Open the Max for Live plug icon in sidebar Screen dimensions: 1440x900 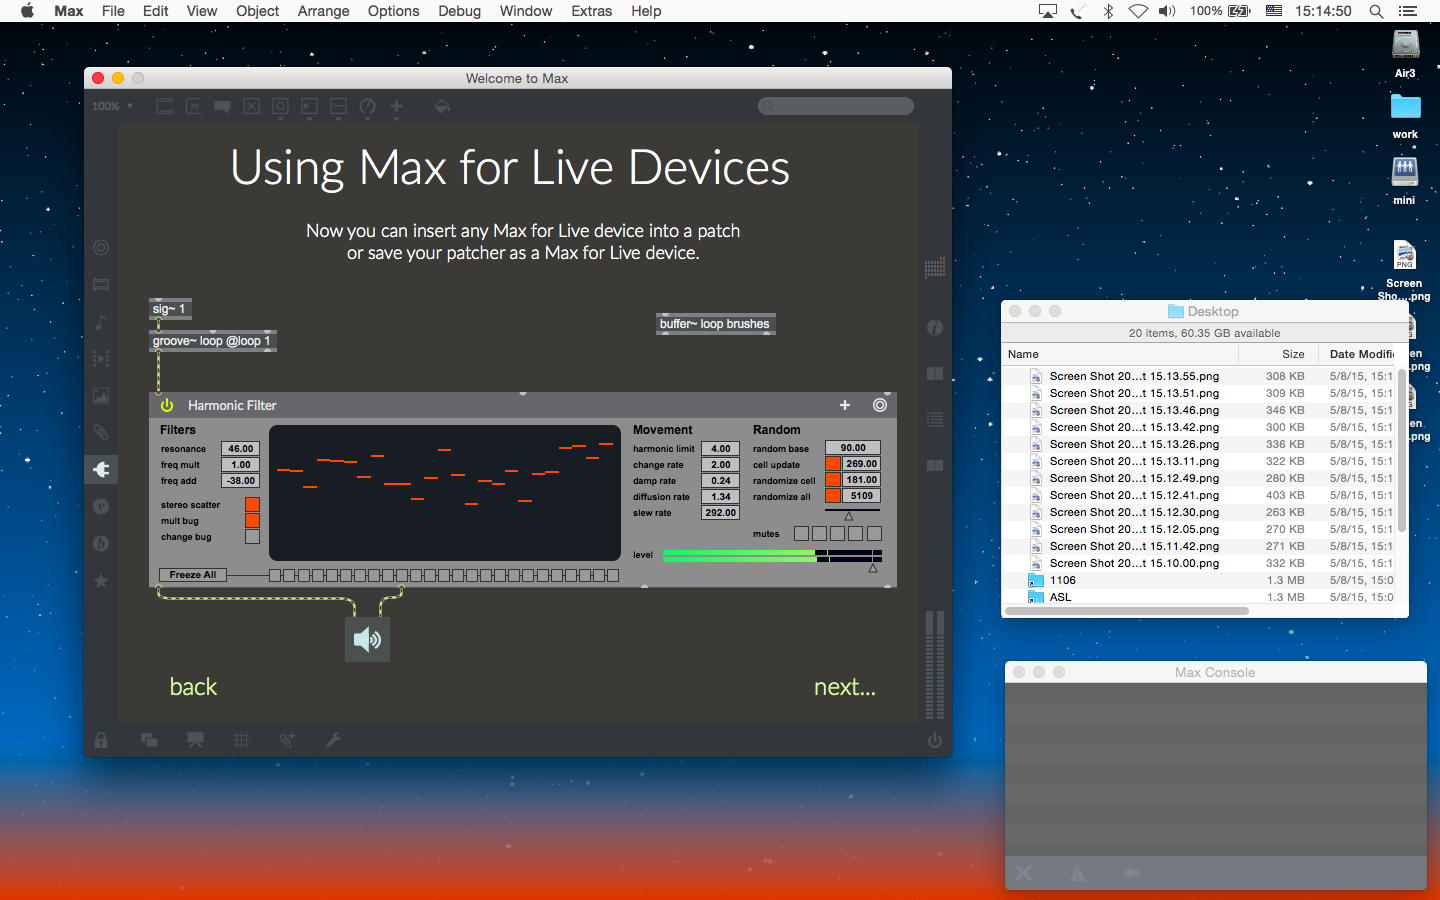[101, 469]
